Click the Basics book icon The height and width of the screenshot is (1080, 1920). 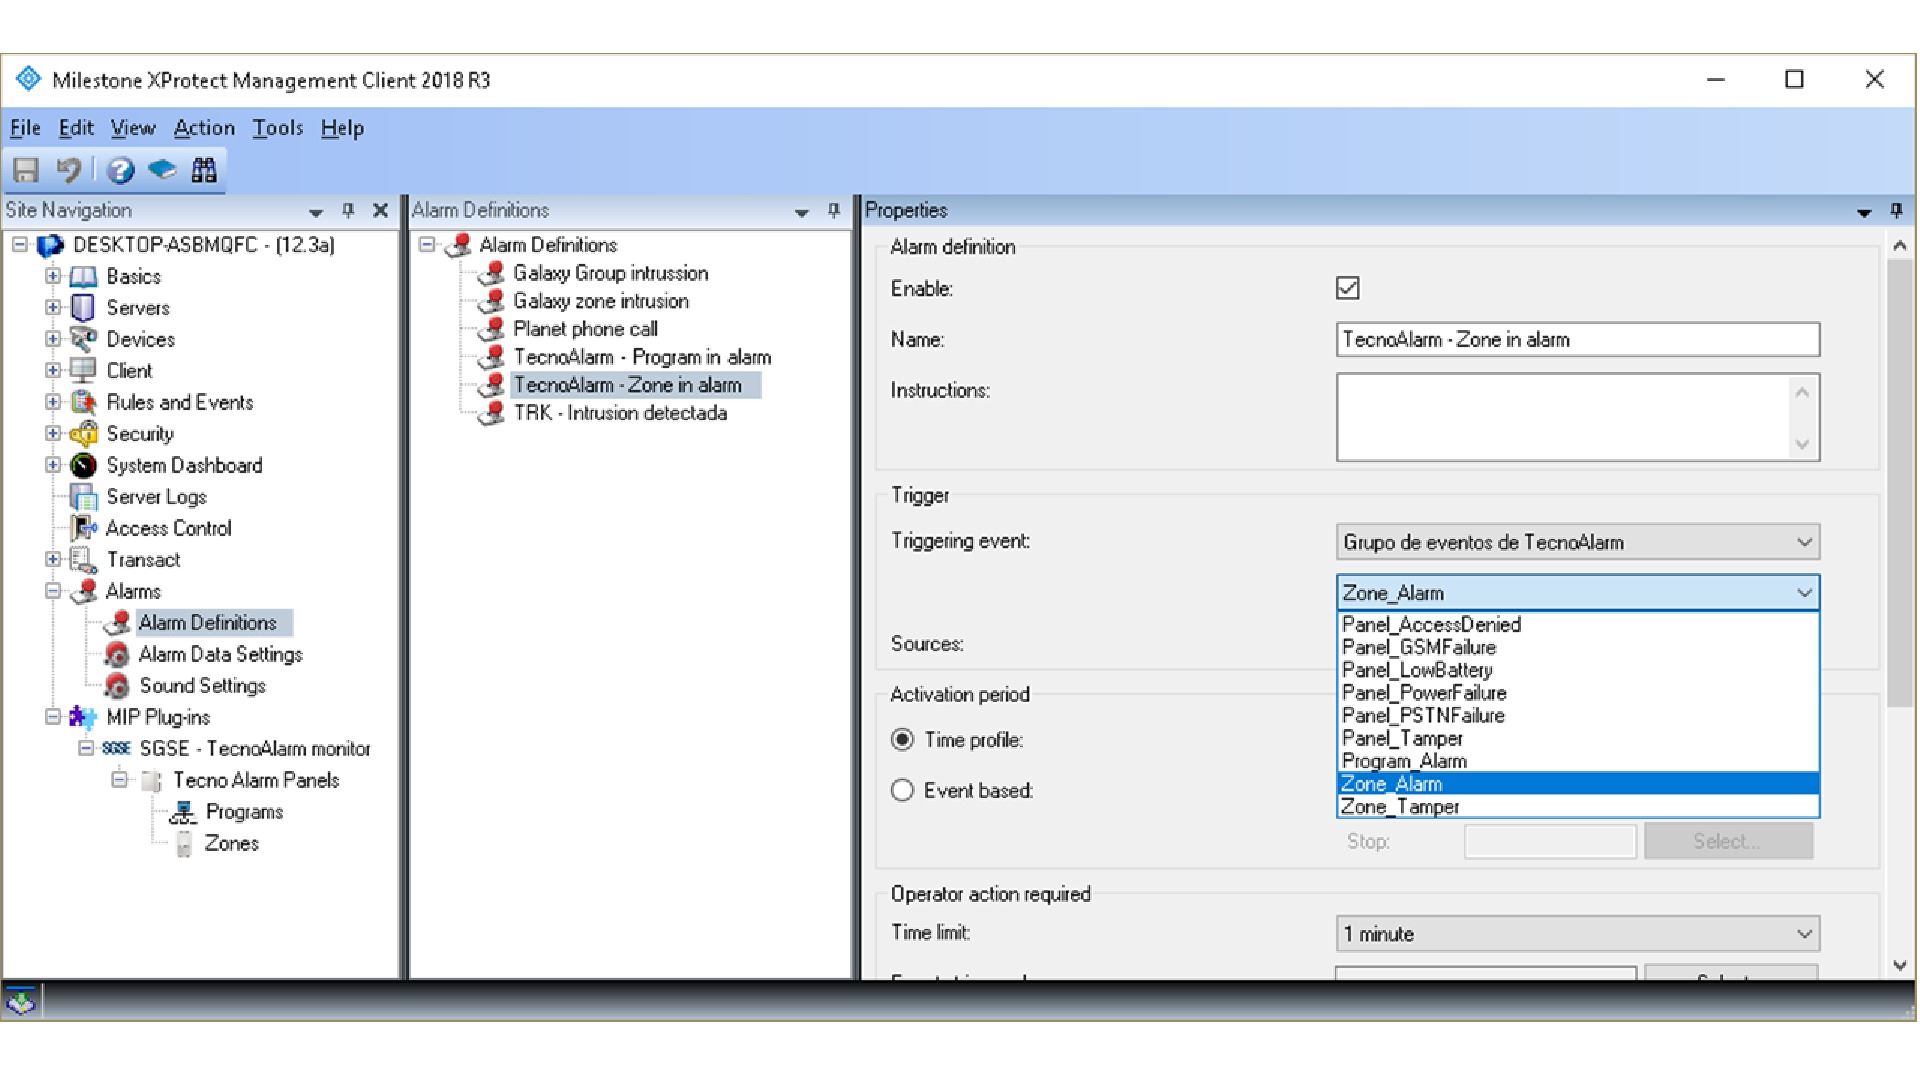(x=83, y=277)
